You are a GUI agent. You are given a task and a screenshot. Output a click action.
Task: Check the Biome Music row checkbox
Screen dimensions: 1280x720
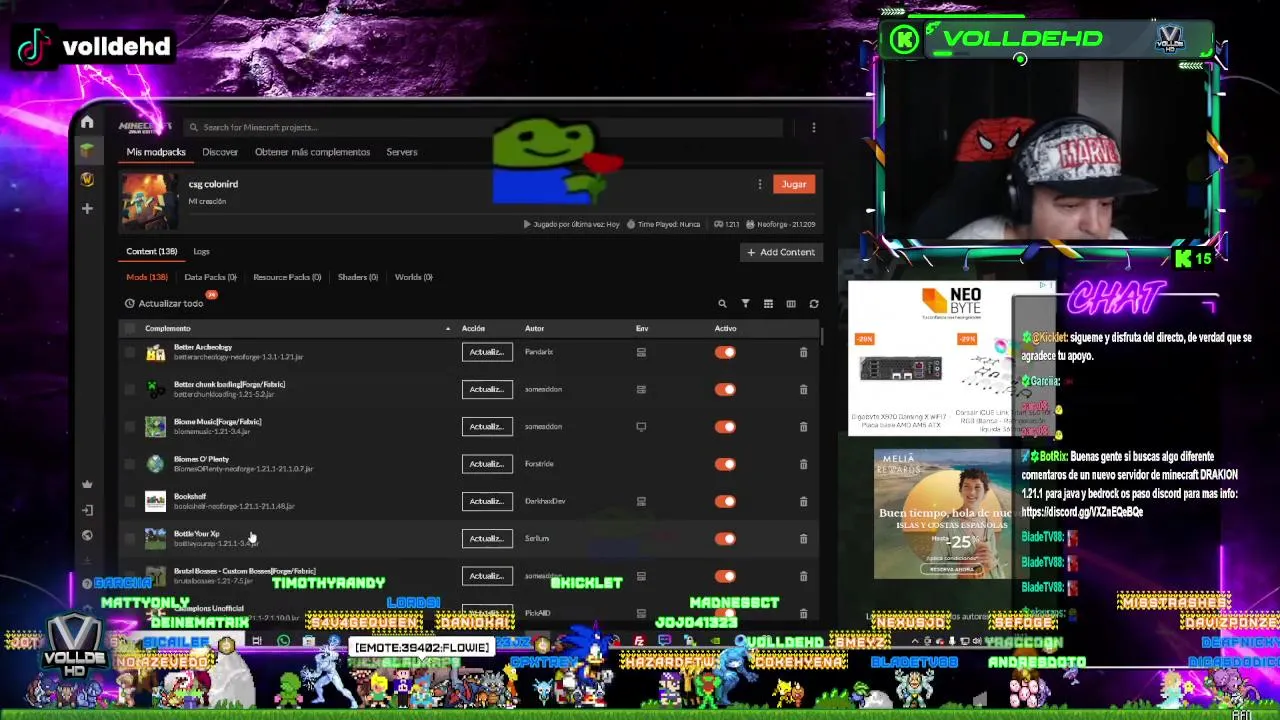tap(130, 427)
